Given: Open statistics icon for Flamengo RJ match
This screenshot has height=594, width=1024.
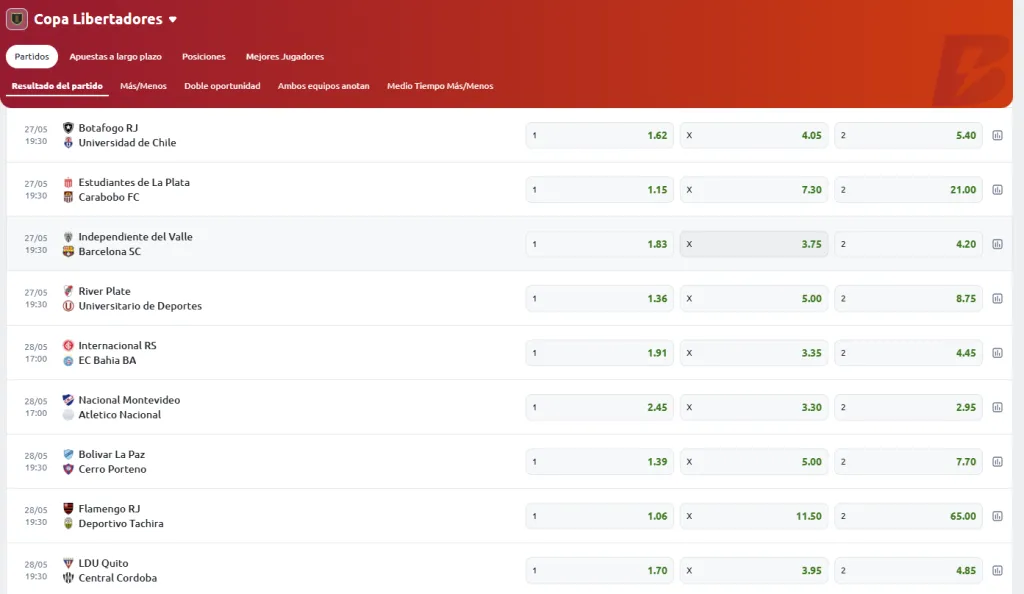Looking at the screenshot, I should [x=997, y=516].
